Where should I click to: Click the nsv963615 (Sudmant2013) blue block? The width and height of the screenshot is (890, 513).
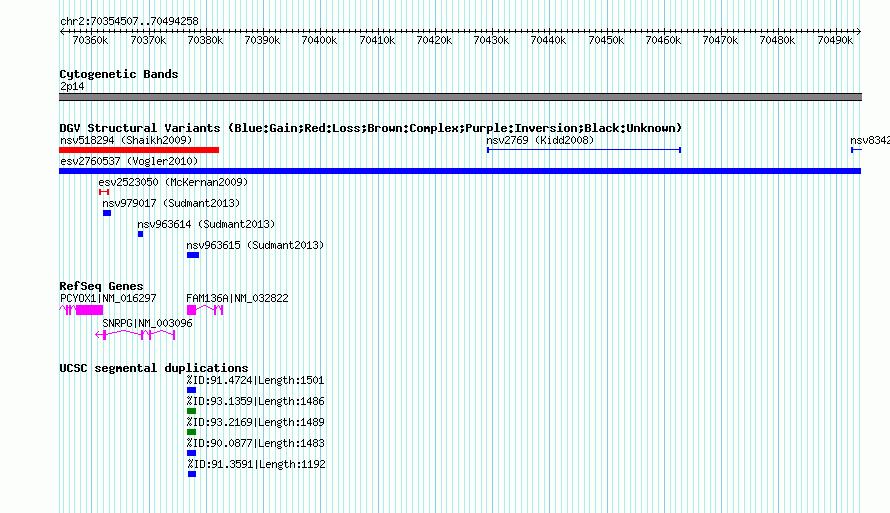pyautogui.click(x=193, y=255)
